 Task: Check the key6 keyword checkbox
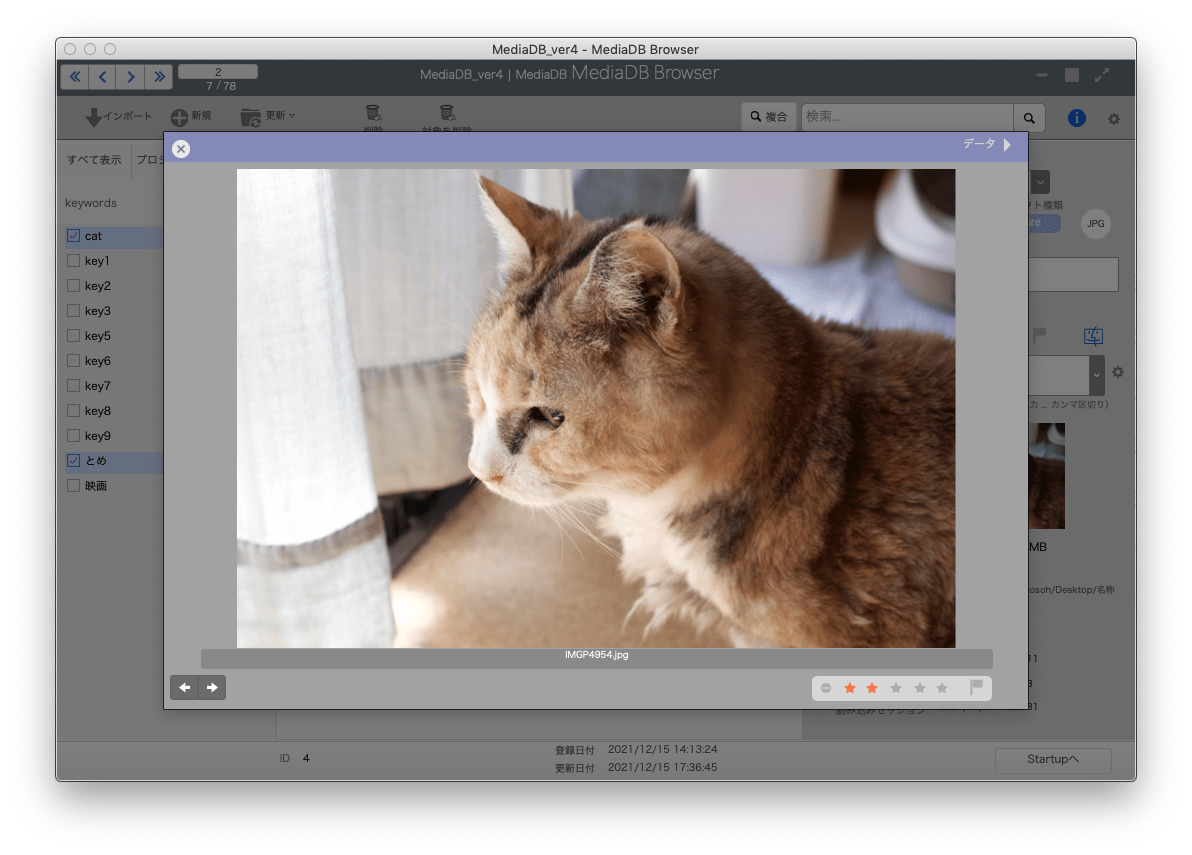tap(74, 360)
